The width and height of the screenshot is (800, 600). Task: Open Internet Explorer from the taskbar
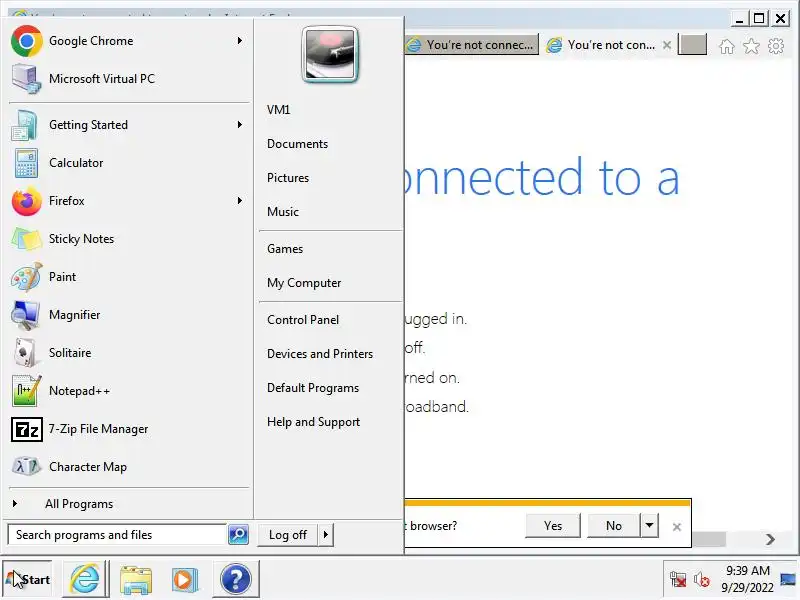point(85,579)
